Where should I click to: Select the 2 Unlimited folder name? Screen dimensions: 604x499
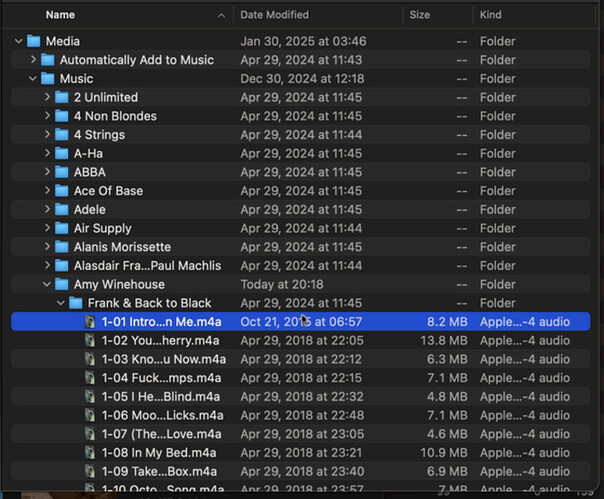106,97
